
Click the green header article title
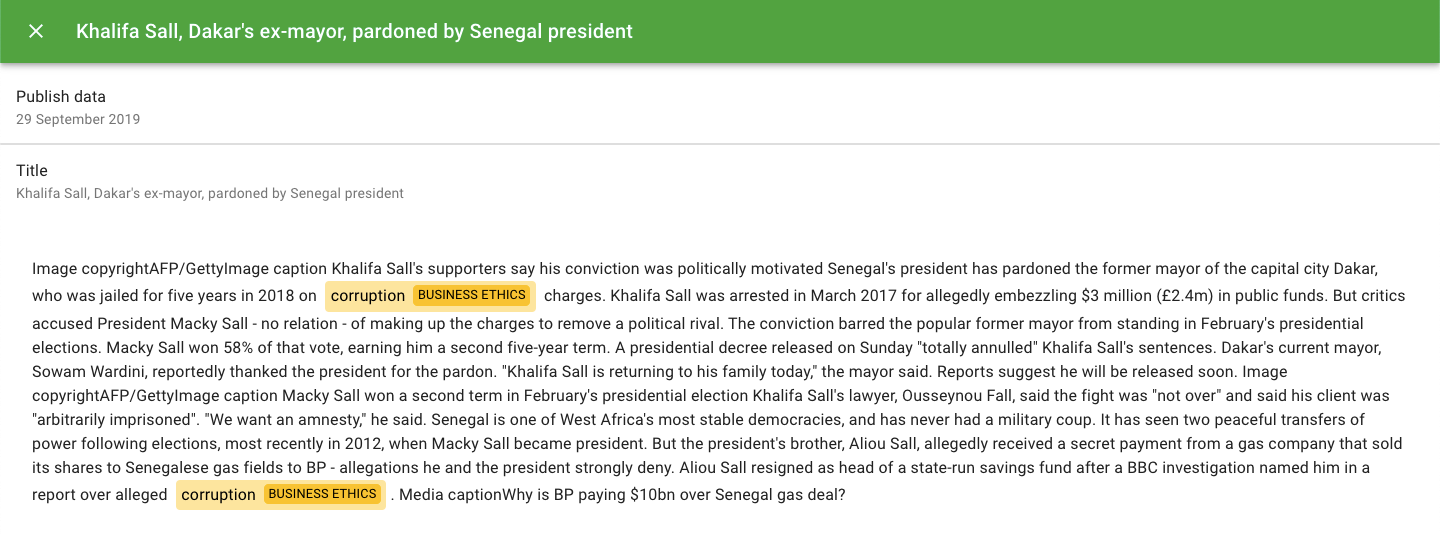tap(354, 31)
